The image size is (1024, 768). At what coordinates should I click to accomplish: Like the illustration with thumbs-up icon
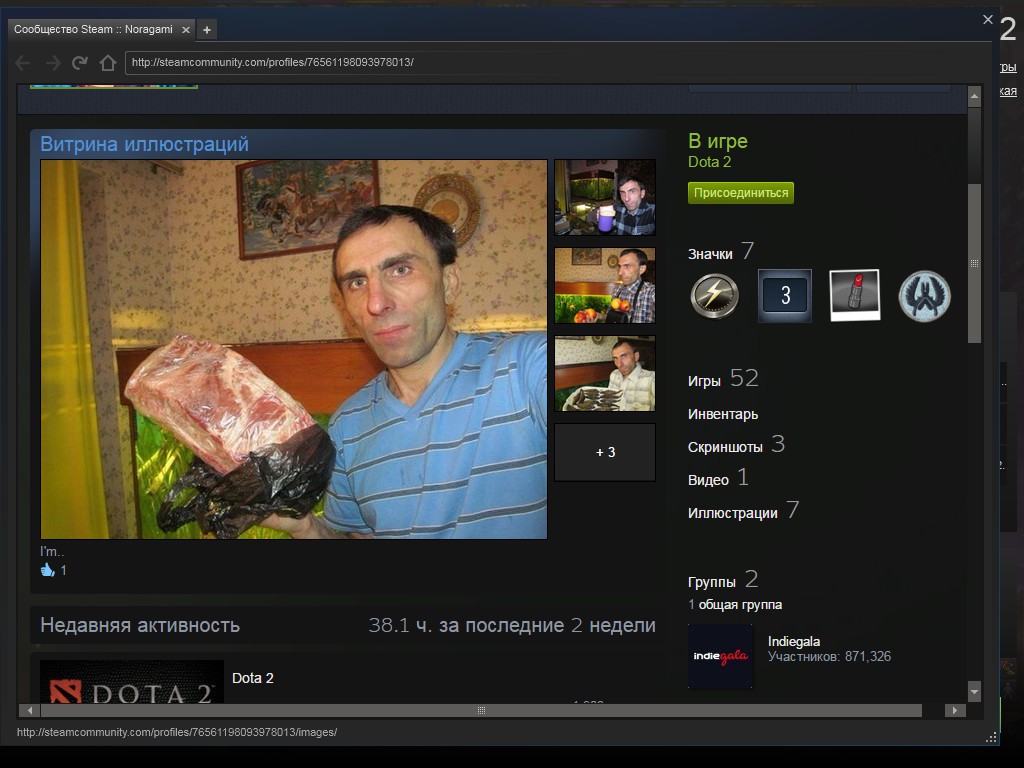click(x=48, y=570)
